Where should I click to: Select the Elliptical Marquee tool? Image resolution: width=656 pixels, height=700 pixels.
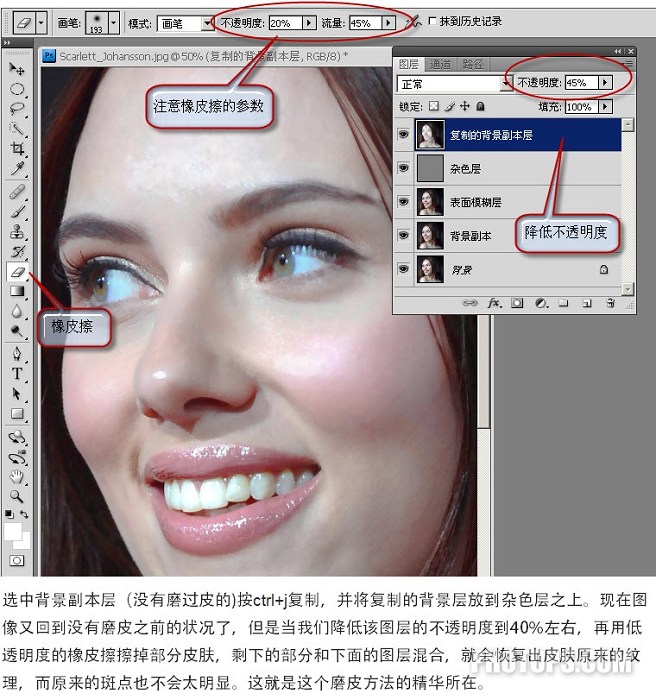click(x=17, y=89)
